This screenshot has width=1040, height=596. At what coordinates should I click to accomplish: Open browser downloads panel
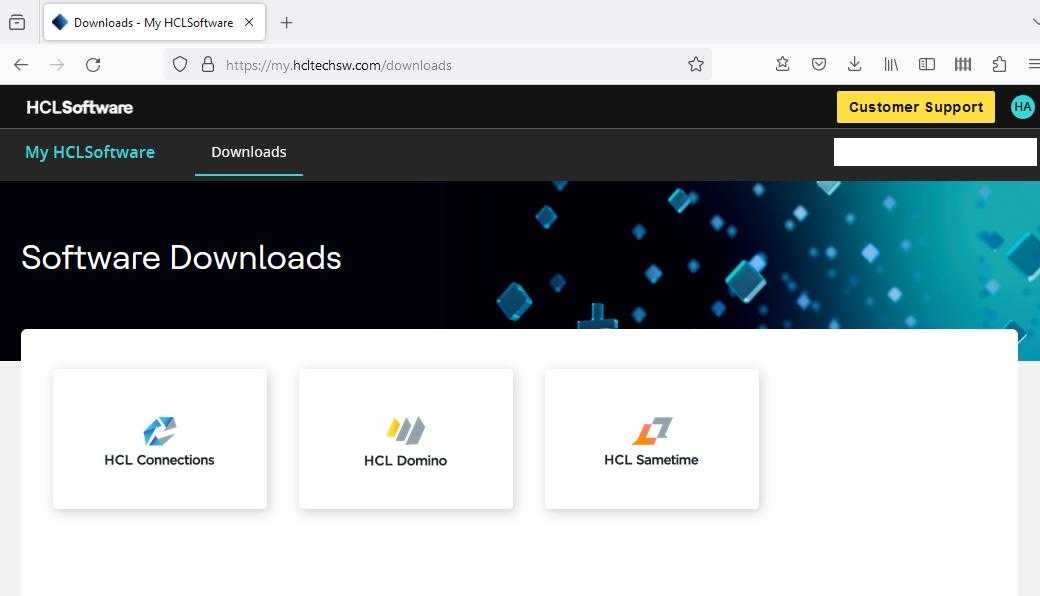point(854,64)
